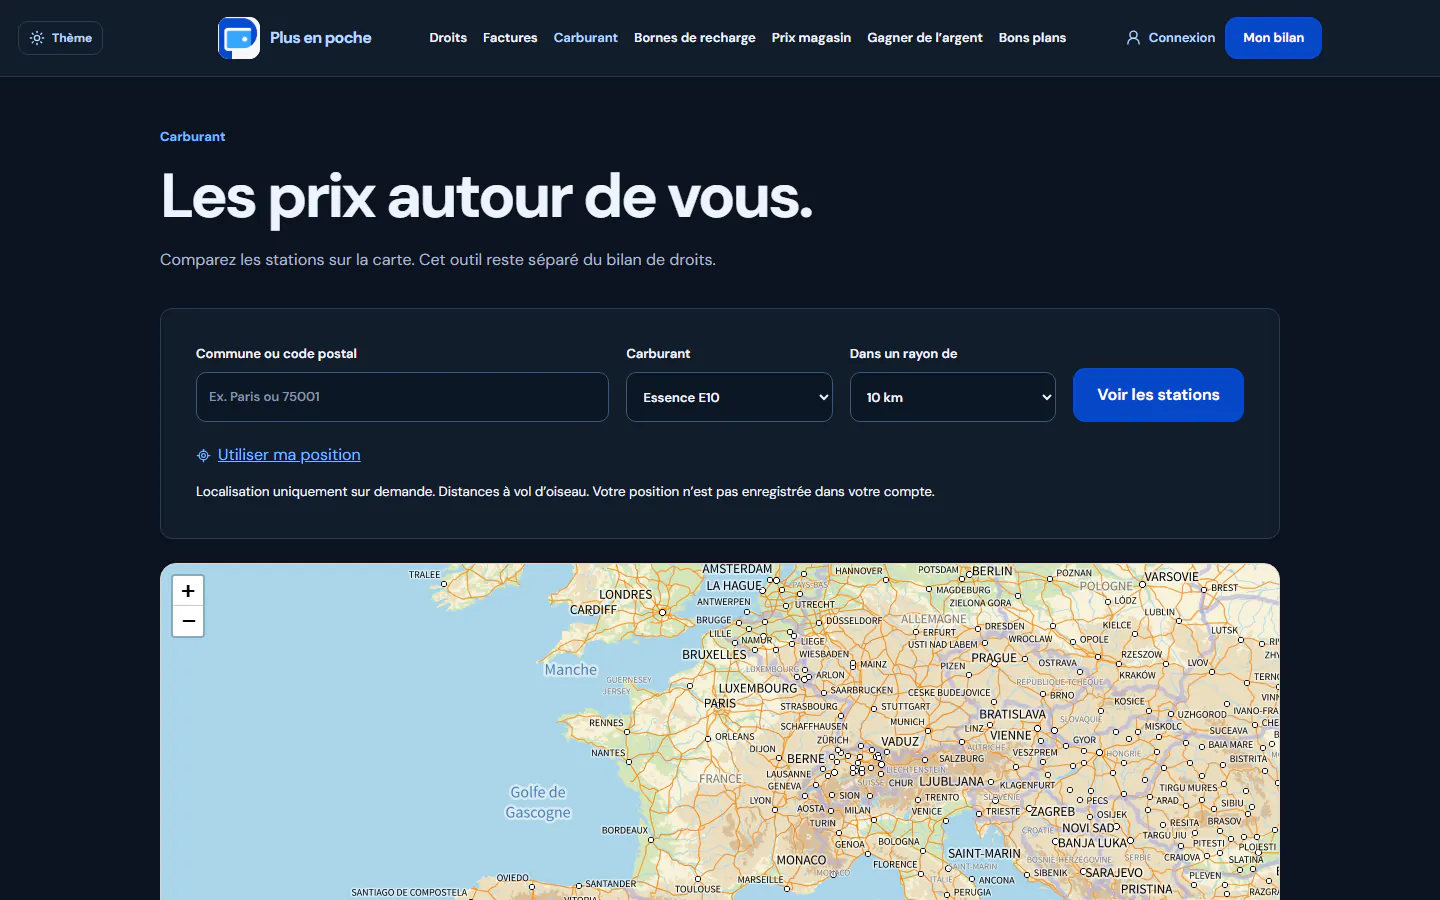Click the locate crosshair icon
The height and width of the screenshot is (900, 1440).
click(203, 455)
